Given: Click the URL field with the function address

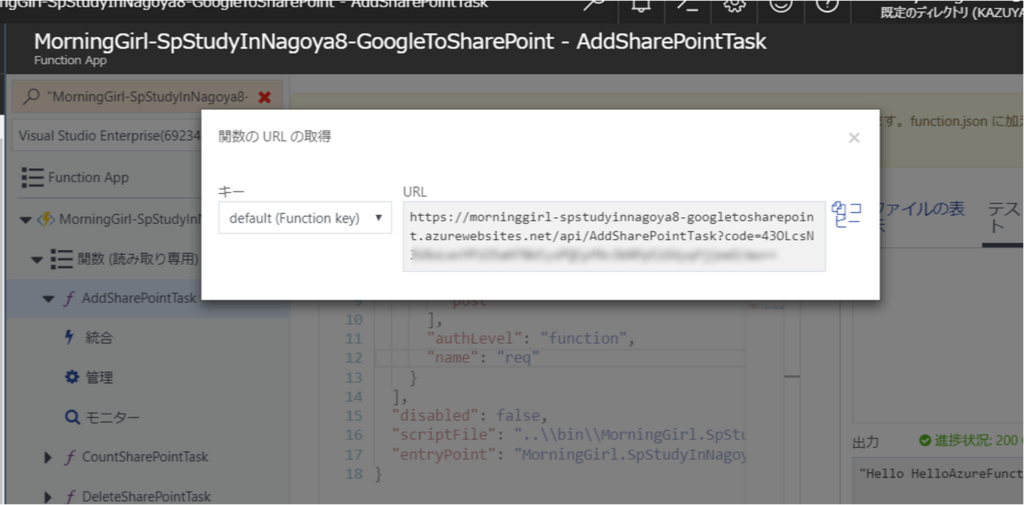Looking at the screenshot, I should 614,236.
